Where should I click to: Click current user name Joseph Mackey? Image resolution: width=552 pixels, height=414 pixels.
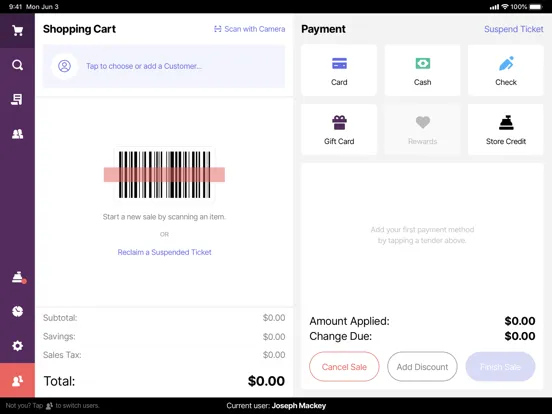[x=299, y=406]
